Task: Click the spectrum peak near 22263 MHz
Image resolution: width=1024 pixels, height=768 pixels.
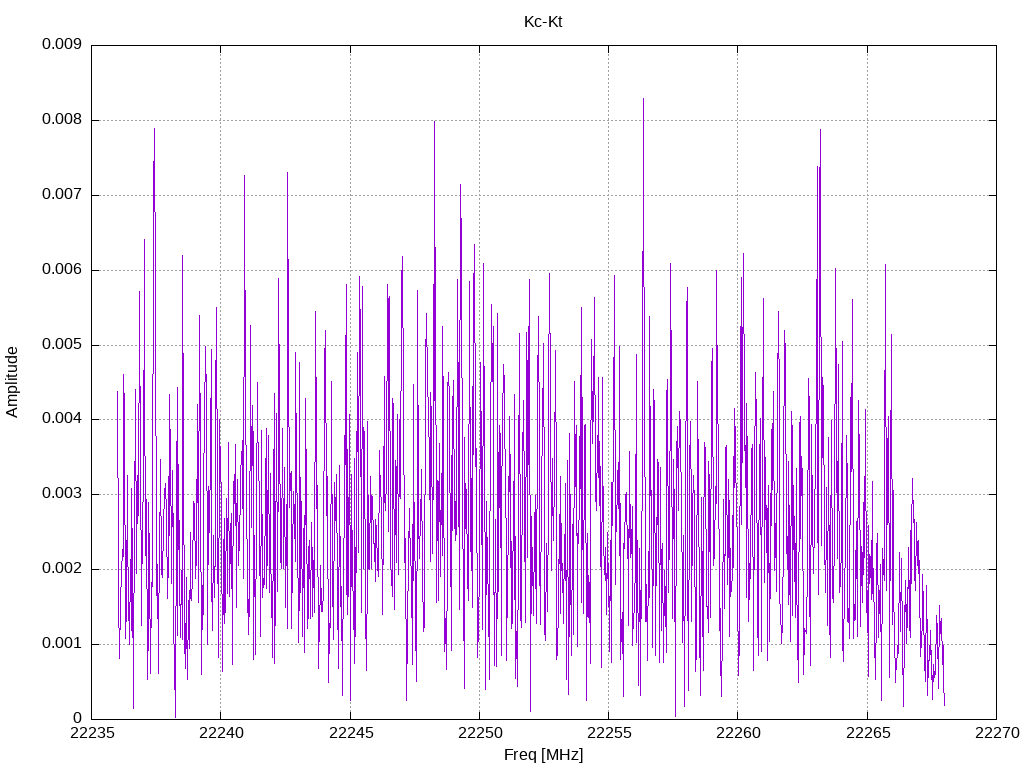Action: (x=820, y=131)
